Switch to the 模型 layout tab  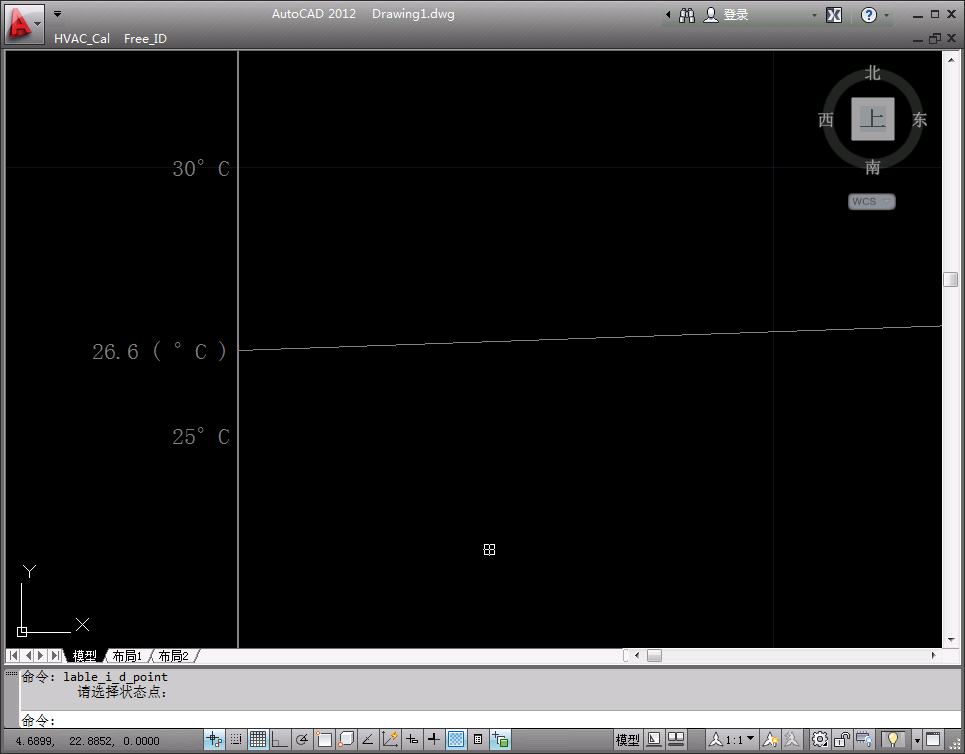pyautogui.click(x=84, y=656)
